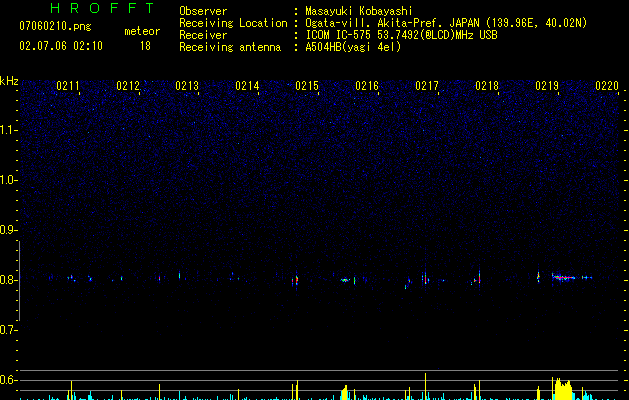The image size is (629, 400).
Task: Click the 0215 time marker
Action: (x=307, y=86)
